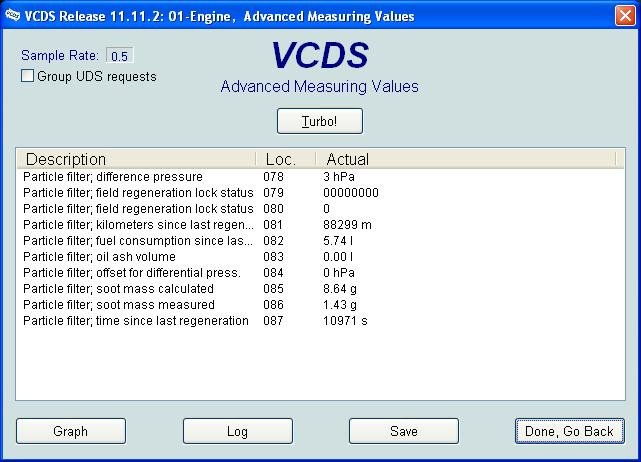Click location number 086
641x462 pixels.
[x=273, y=305]
